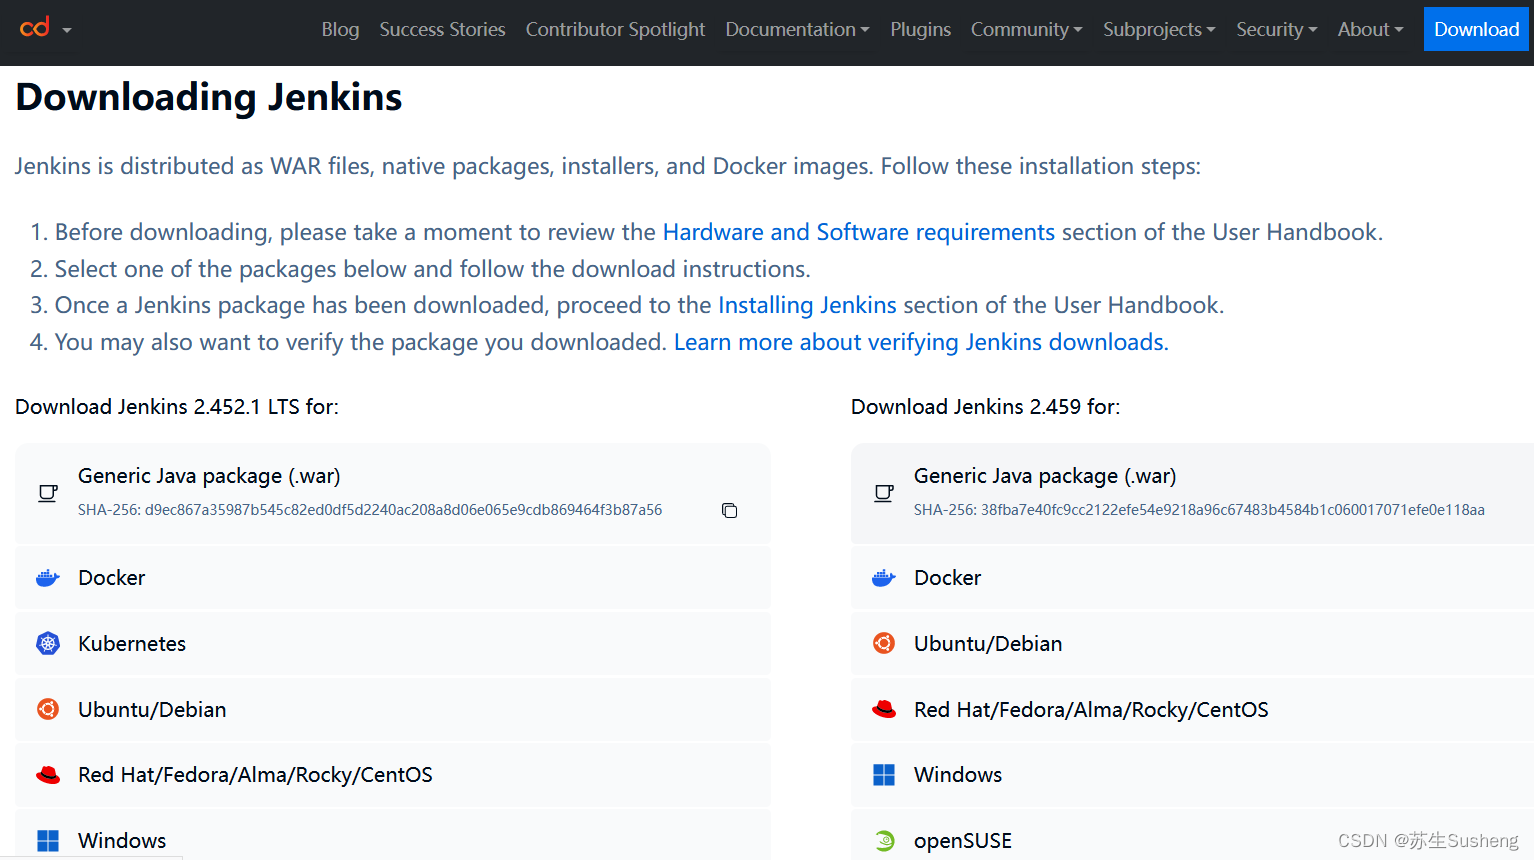Select LTS Generic Java package (.war)

point(392,493)
